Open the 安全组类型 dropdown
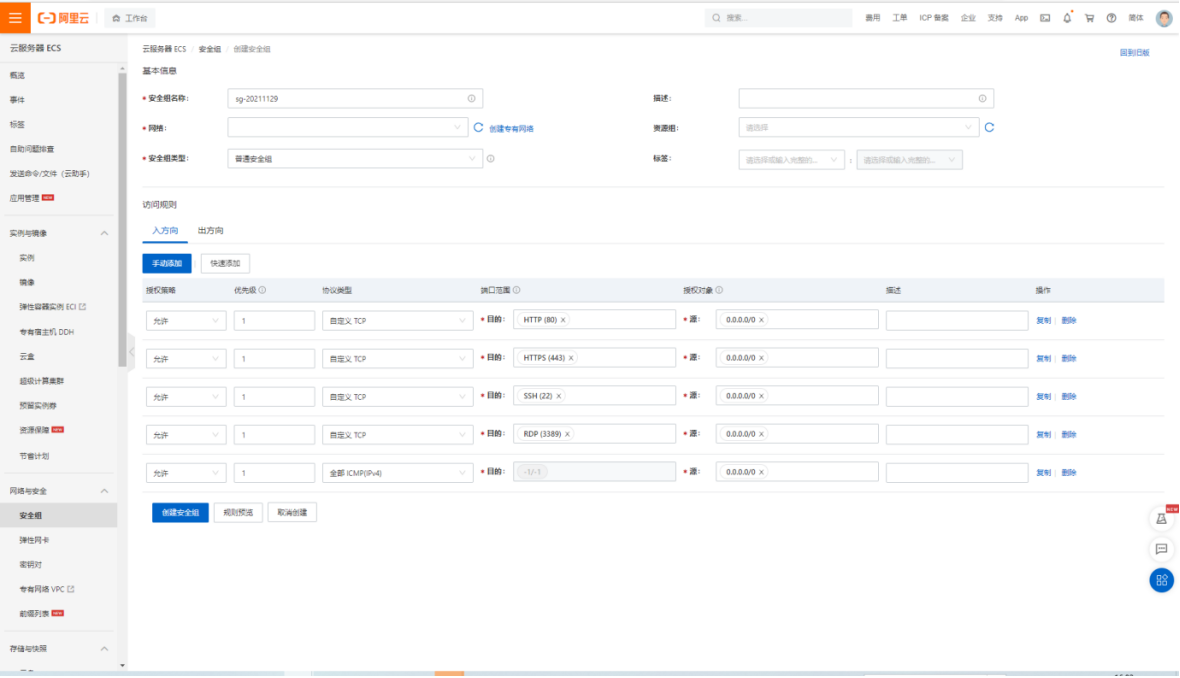 click(355, 158)
